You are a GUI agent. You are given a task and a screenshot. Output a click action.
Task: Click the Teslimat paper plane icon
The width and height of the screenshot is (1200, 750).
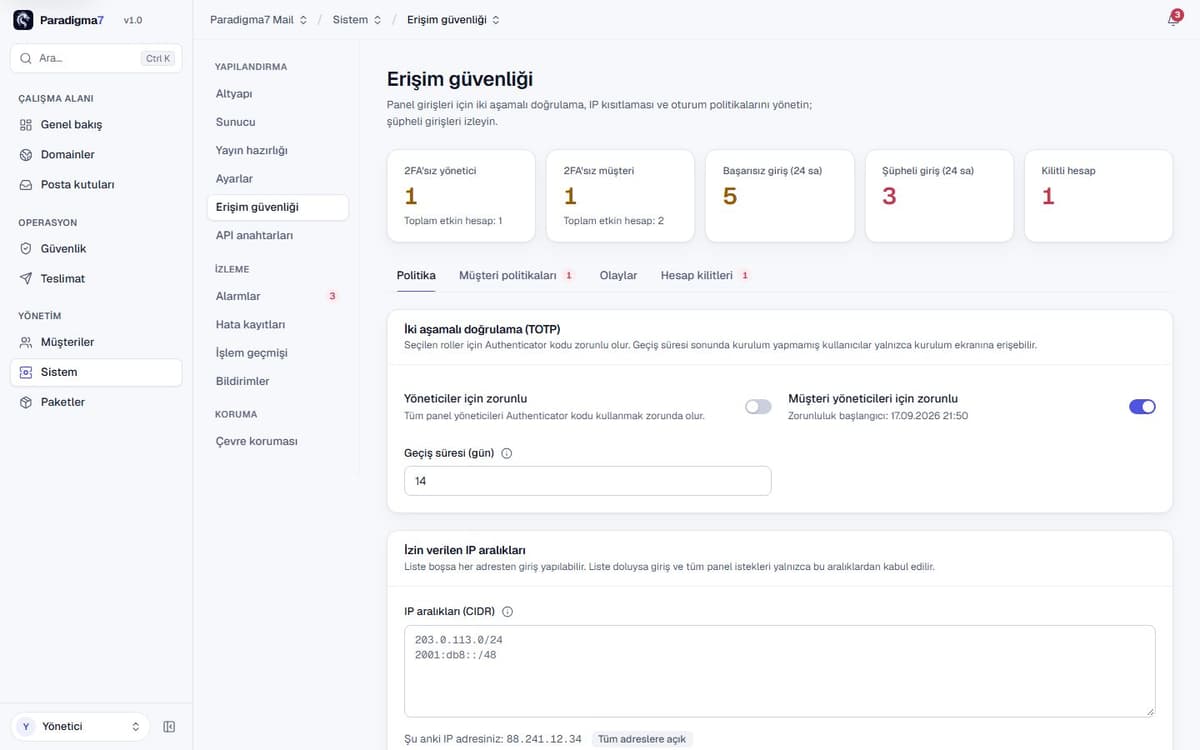(x=26, y=279)
